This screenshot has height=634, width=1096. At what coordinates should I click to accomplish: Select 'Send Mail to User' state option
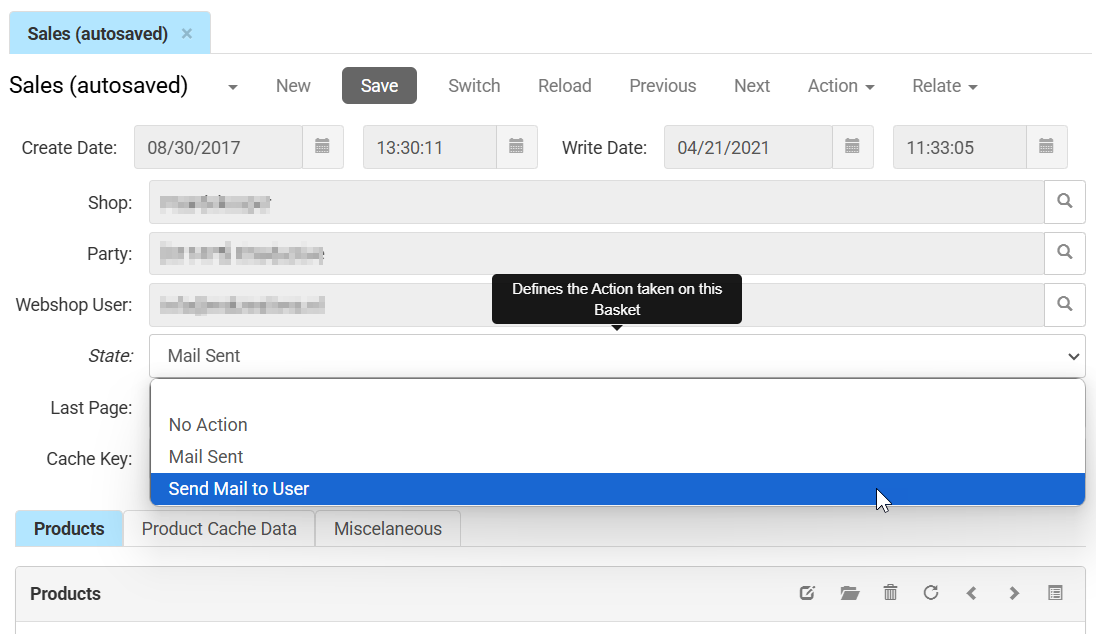pos(239,489)
